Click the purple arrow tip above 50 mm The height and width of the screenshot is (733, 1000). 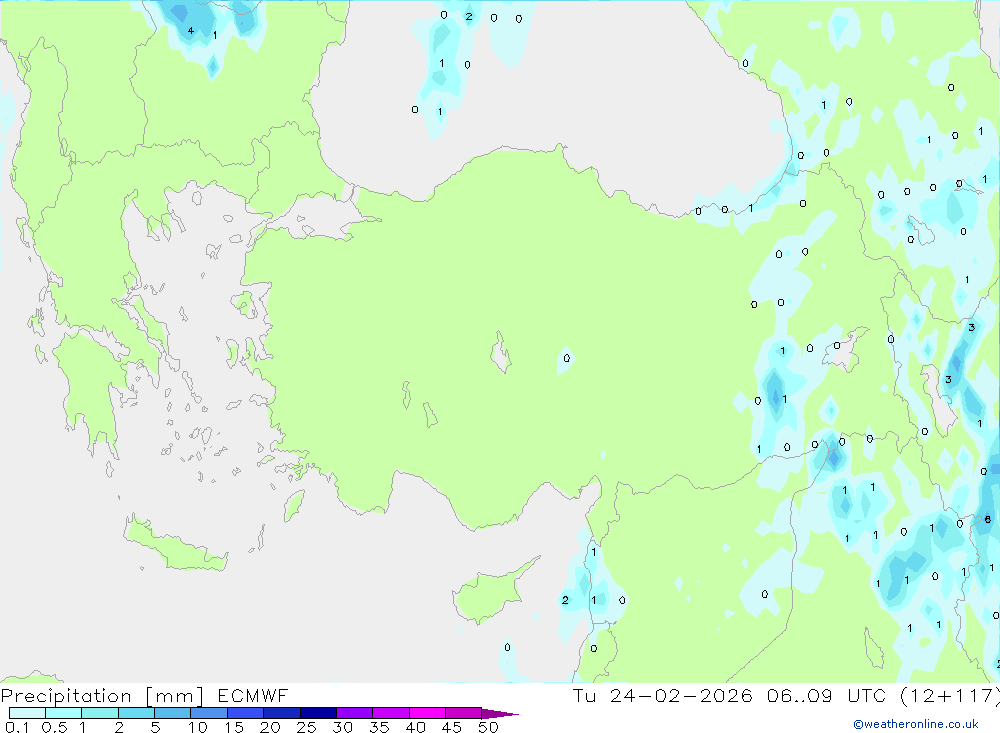point(500,714)
